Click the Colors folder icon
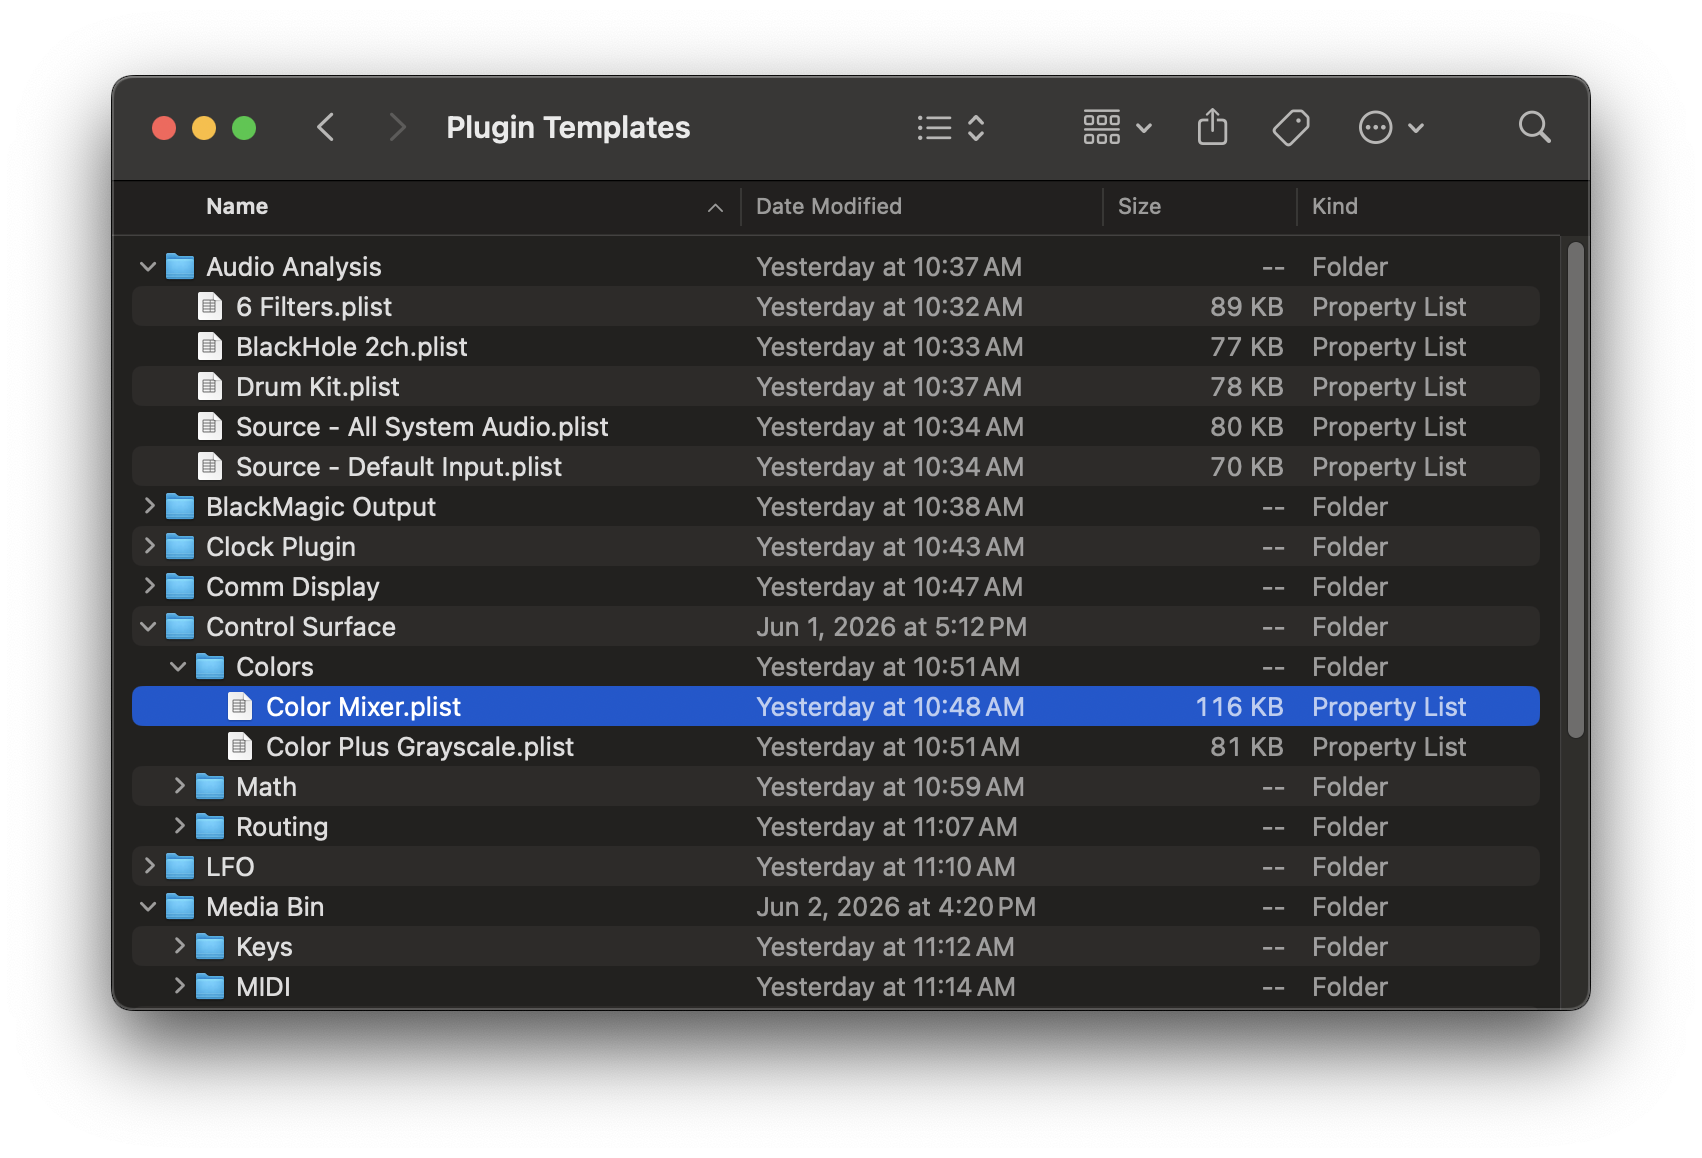 tap(210, 666)
